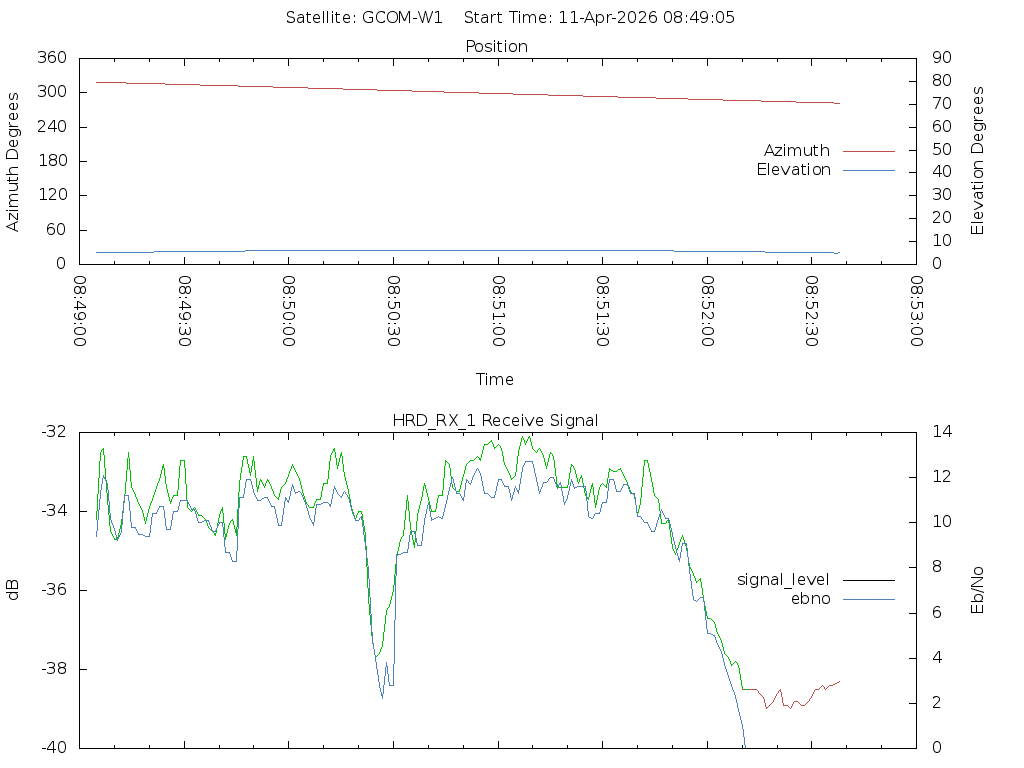Click the Azimuth Degrees axis label

pyautogui.click(x=13, y=161)
